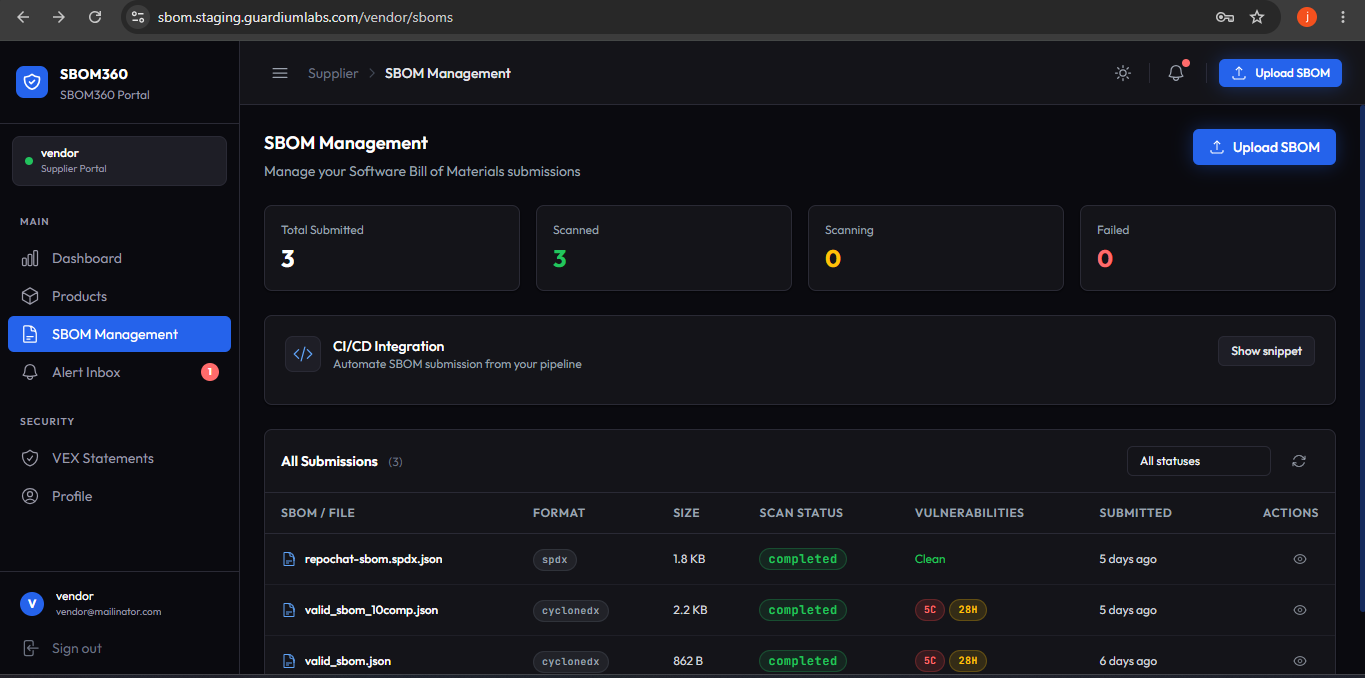Viewport: 1365px width, 678px height.
Task: Select SBOM Management in the sidebar
Action: tap(119, 334)
